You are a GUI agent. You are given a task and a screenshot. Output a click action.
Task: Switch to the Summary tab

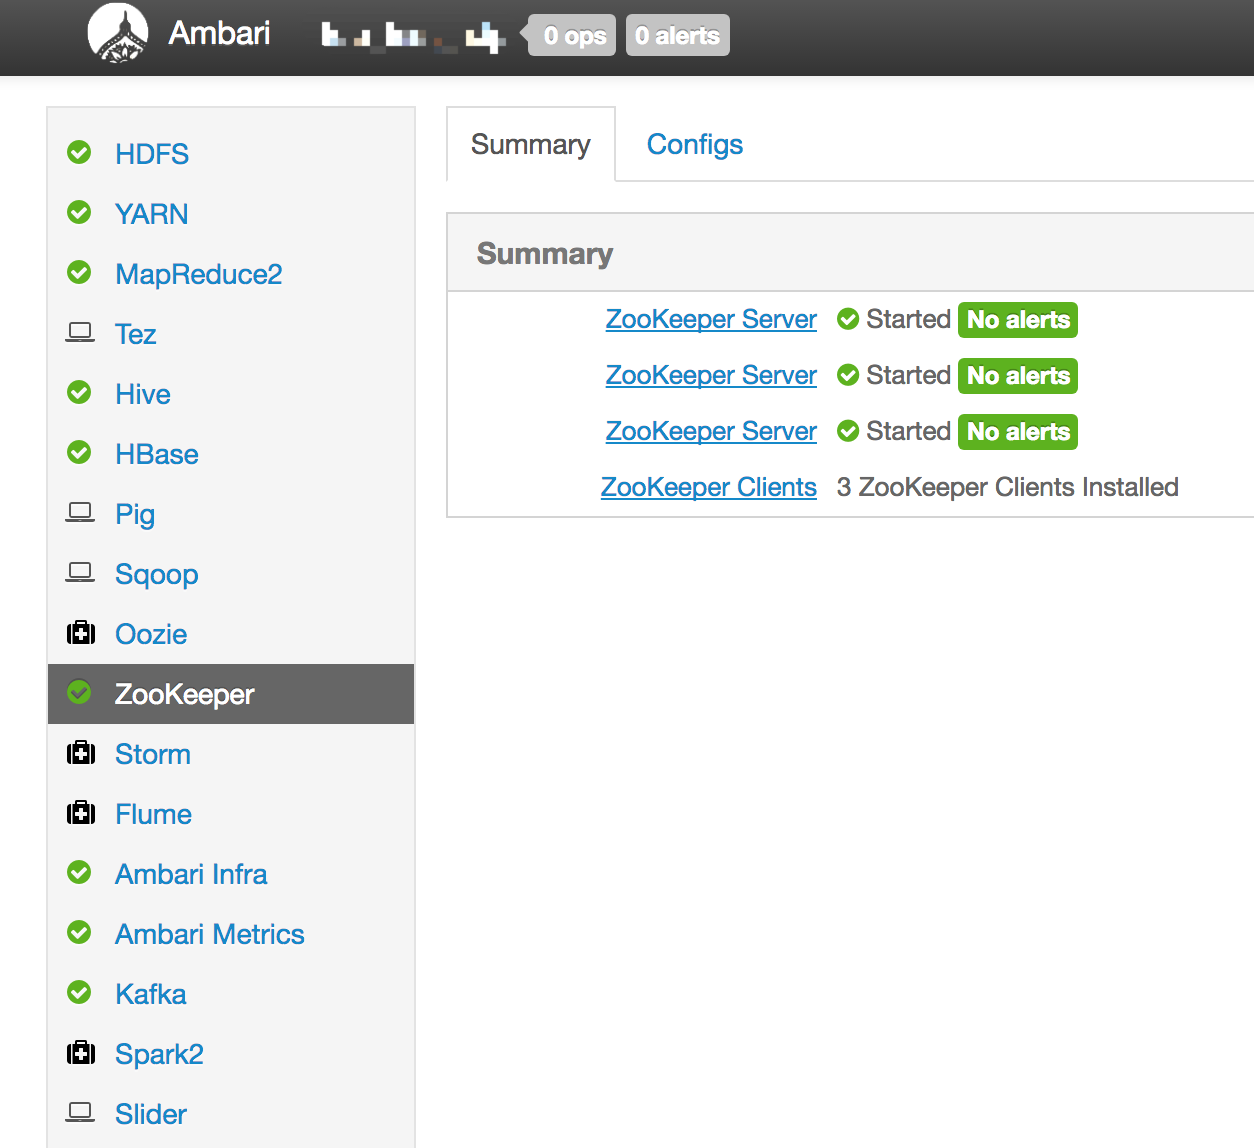pos(531,144)
